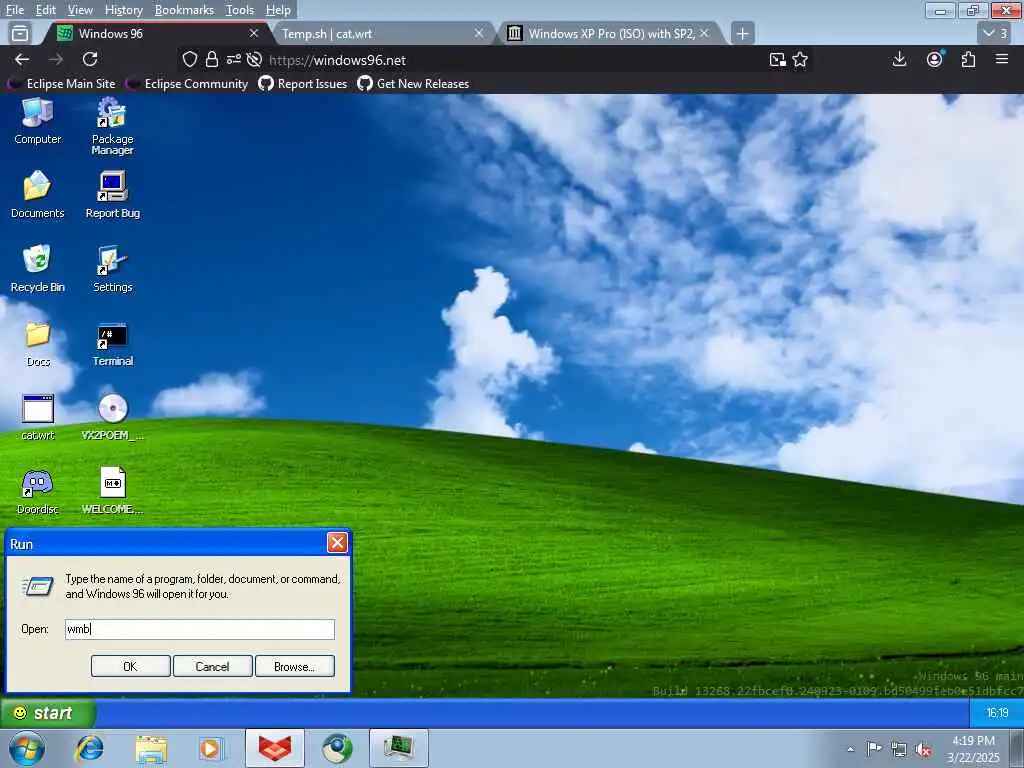Click the tracking protection shield icon
The height and width of the screenshot is (768, 1024).
click(189, 59)
